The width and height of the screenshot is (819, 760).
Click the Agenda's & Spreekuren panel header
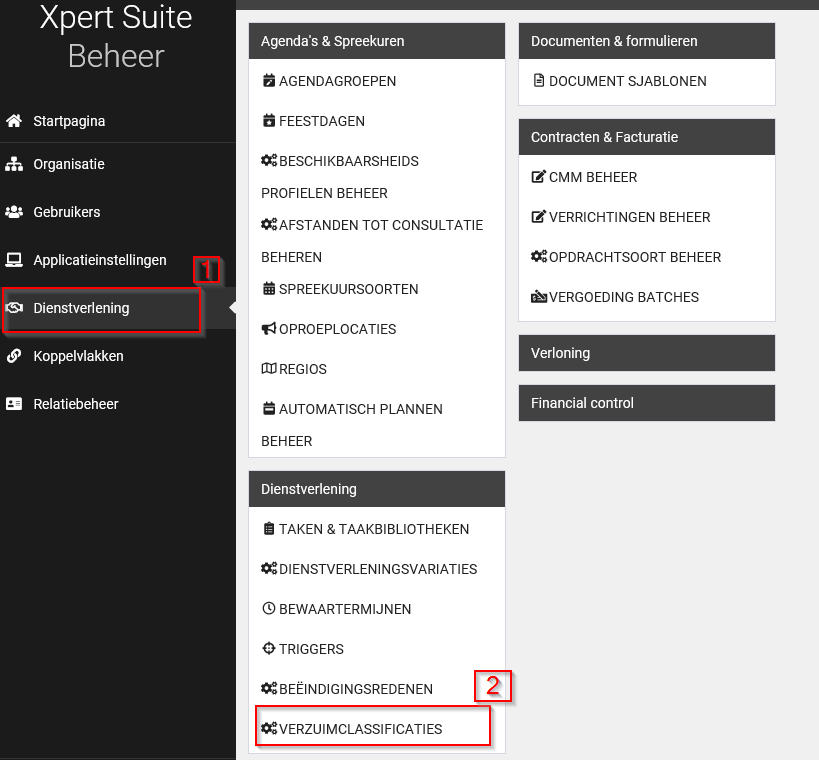pyautogui.click(x=376, y=41)
